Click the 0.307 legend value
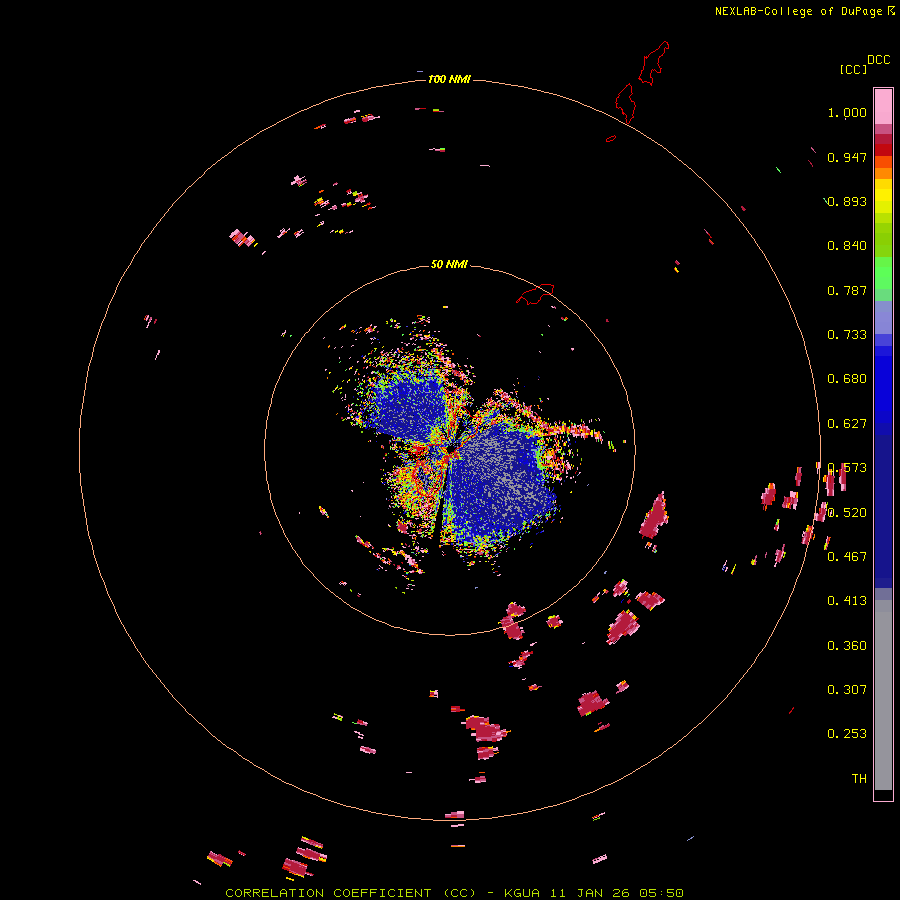Viewport: 900px width, 900px height. coord(847,690)
